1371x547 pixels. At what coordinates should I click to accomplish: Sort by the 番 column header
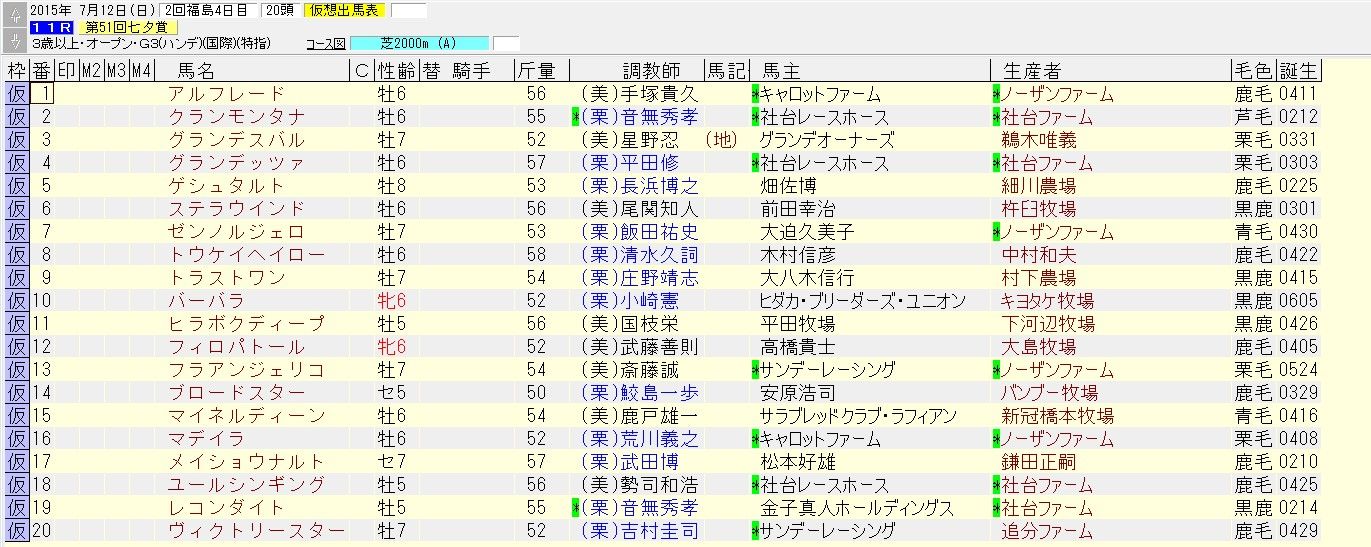pyautogui.click(x=41, y=71)
